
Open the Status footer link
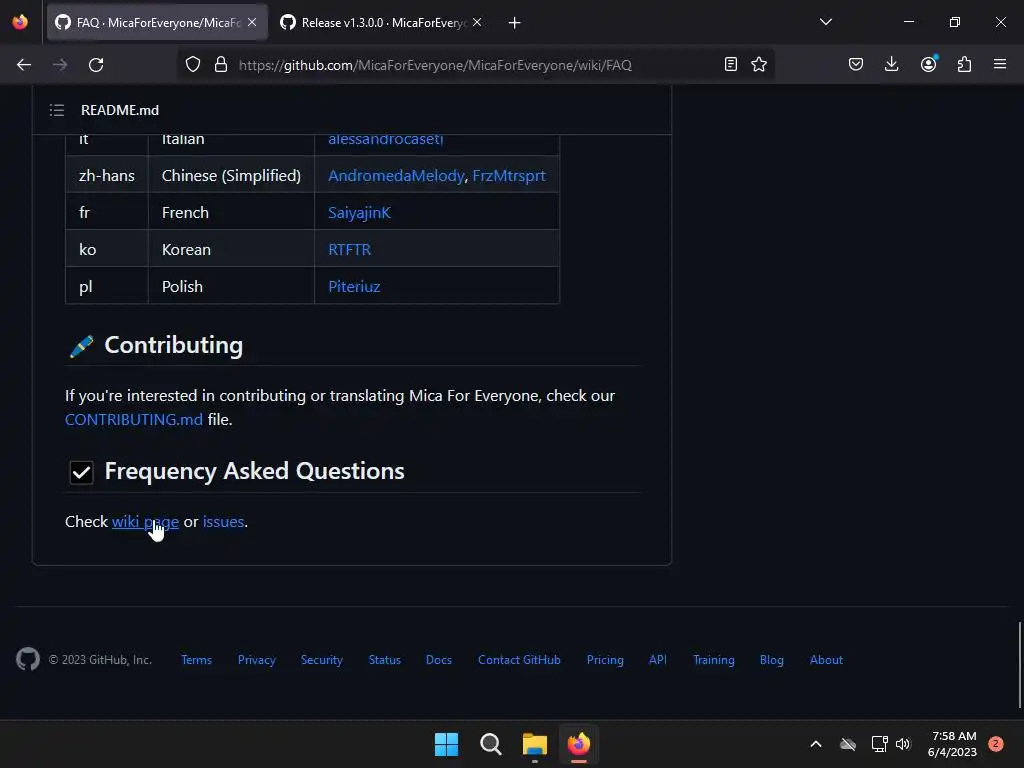tap(385, 660)
